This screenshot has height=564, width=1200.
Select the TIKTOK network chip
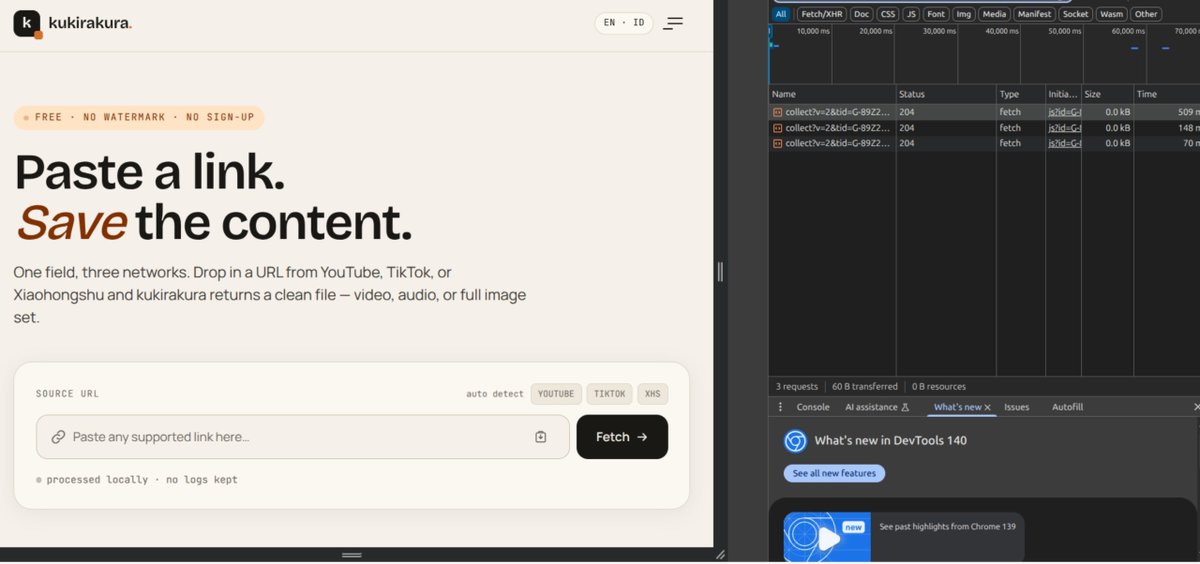point(610,394)
